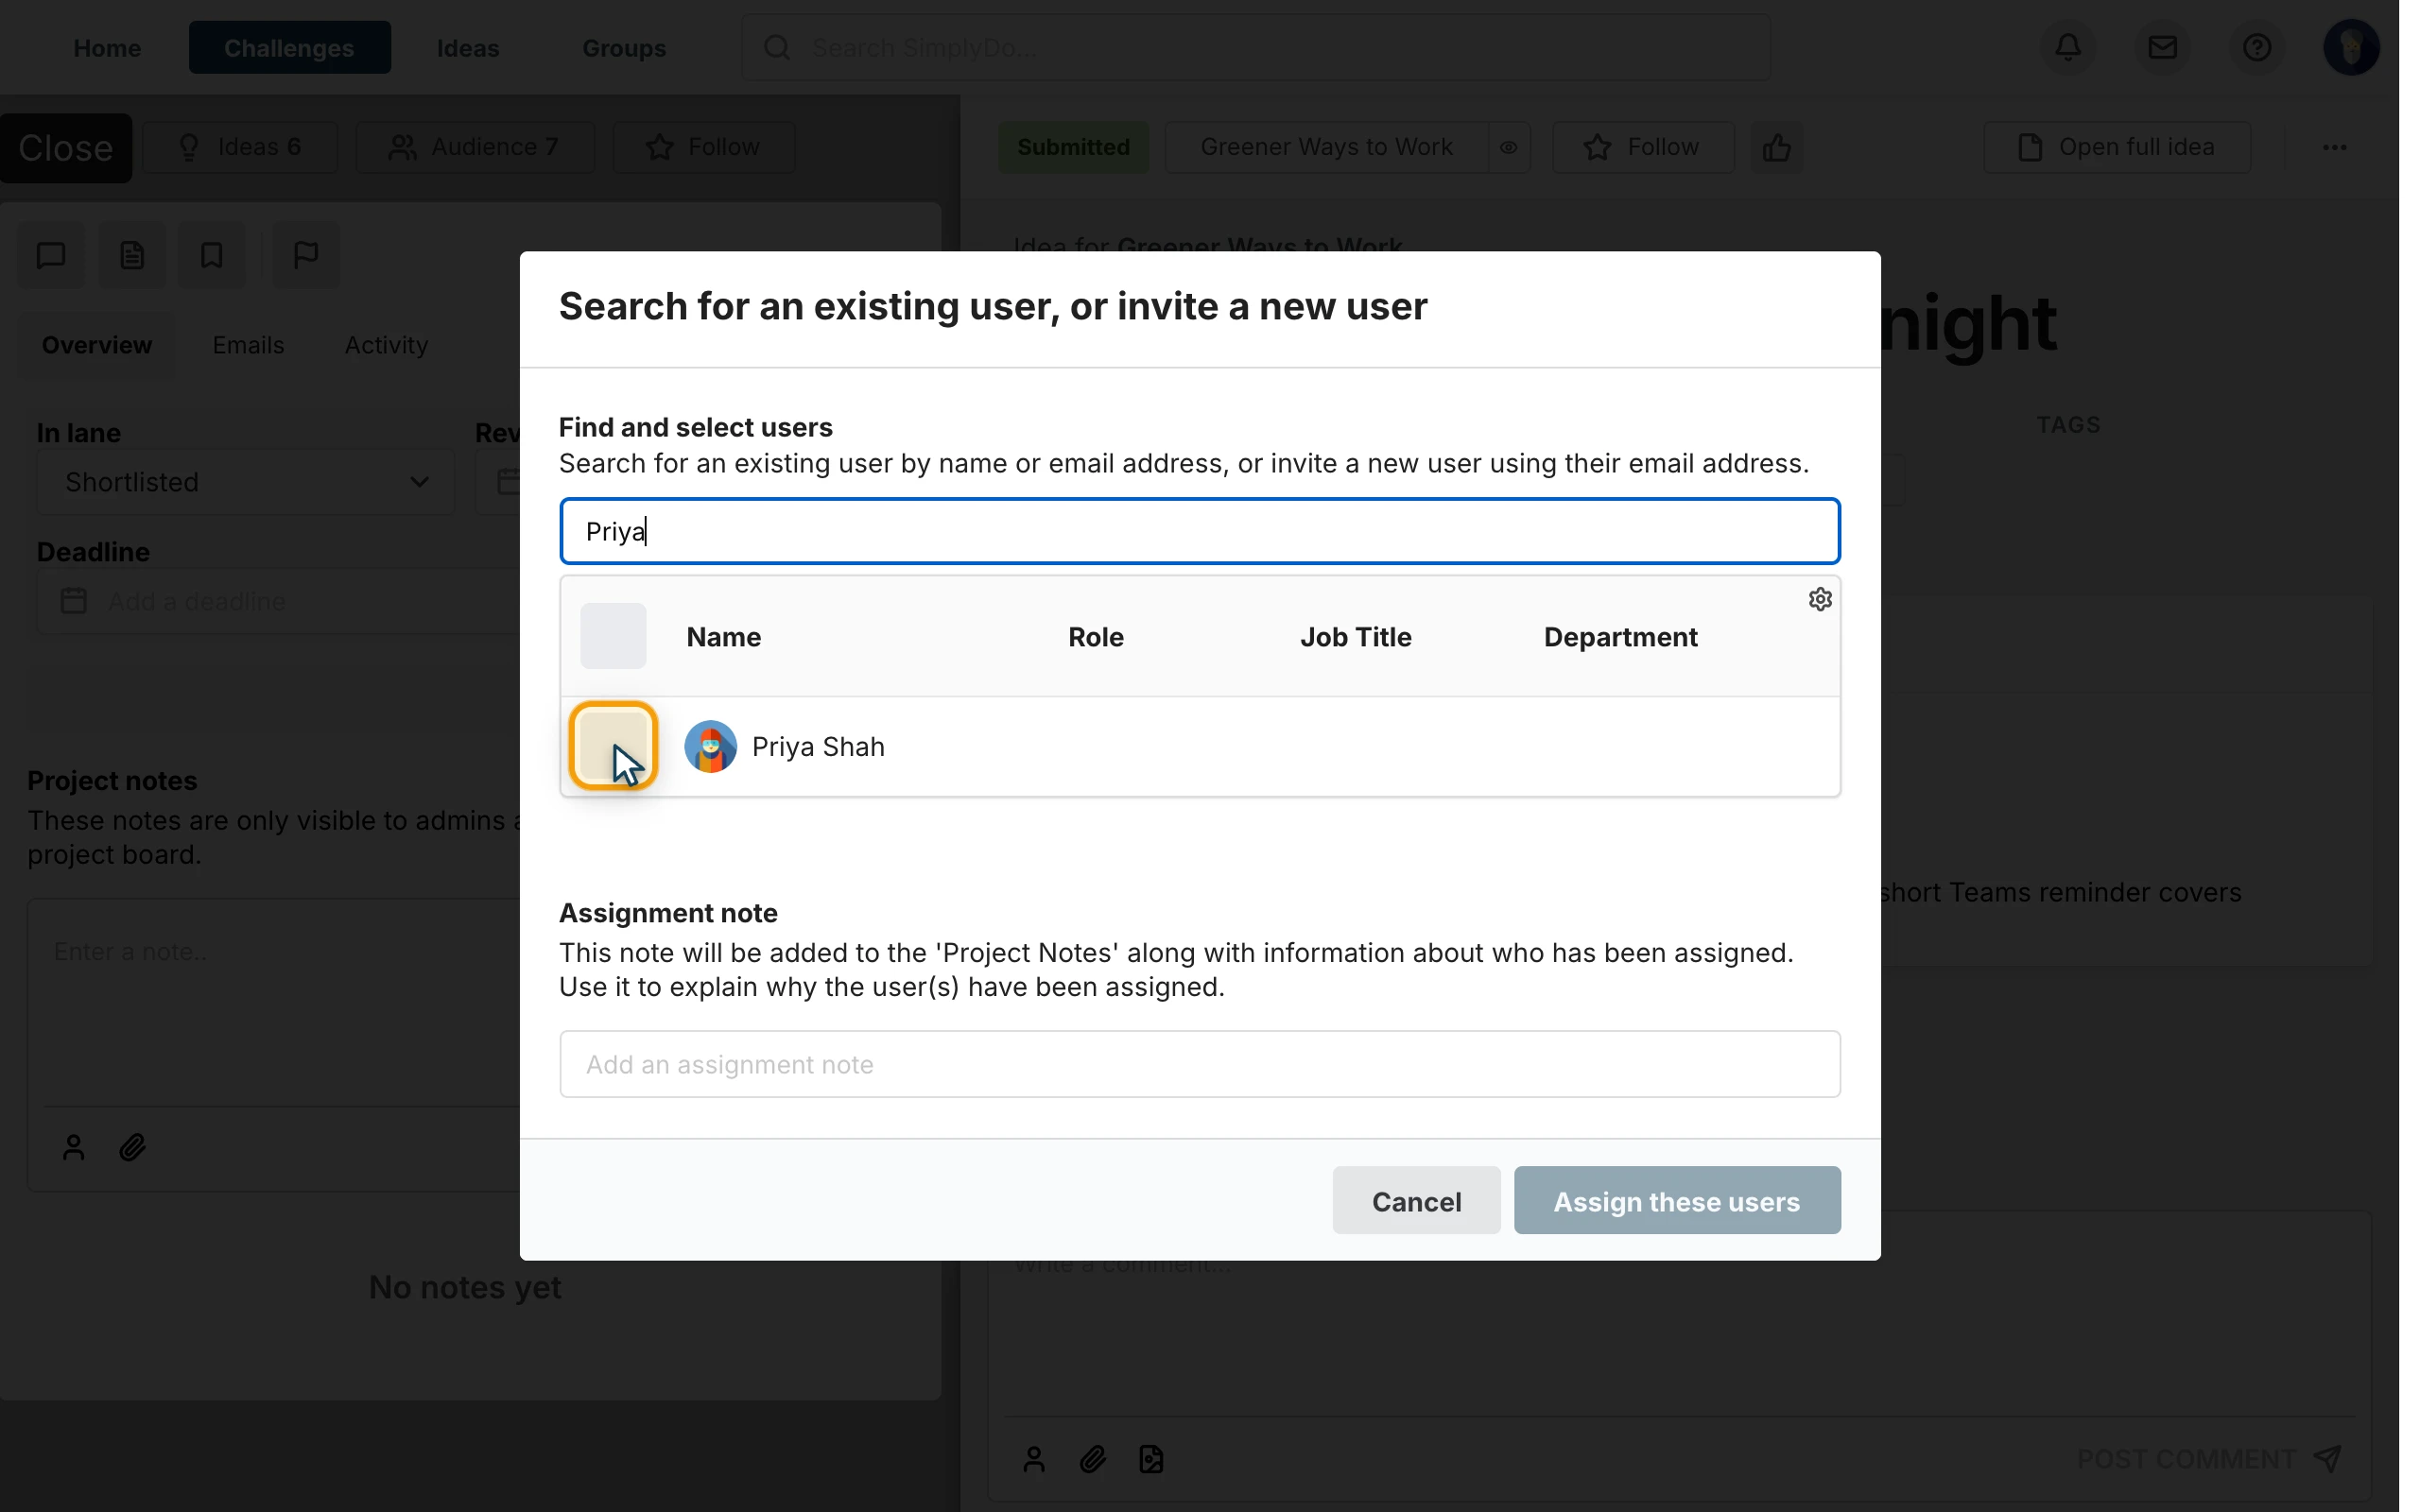Click the thumbs-up like icon

pyautogui.click(x=1776, y=148)
